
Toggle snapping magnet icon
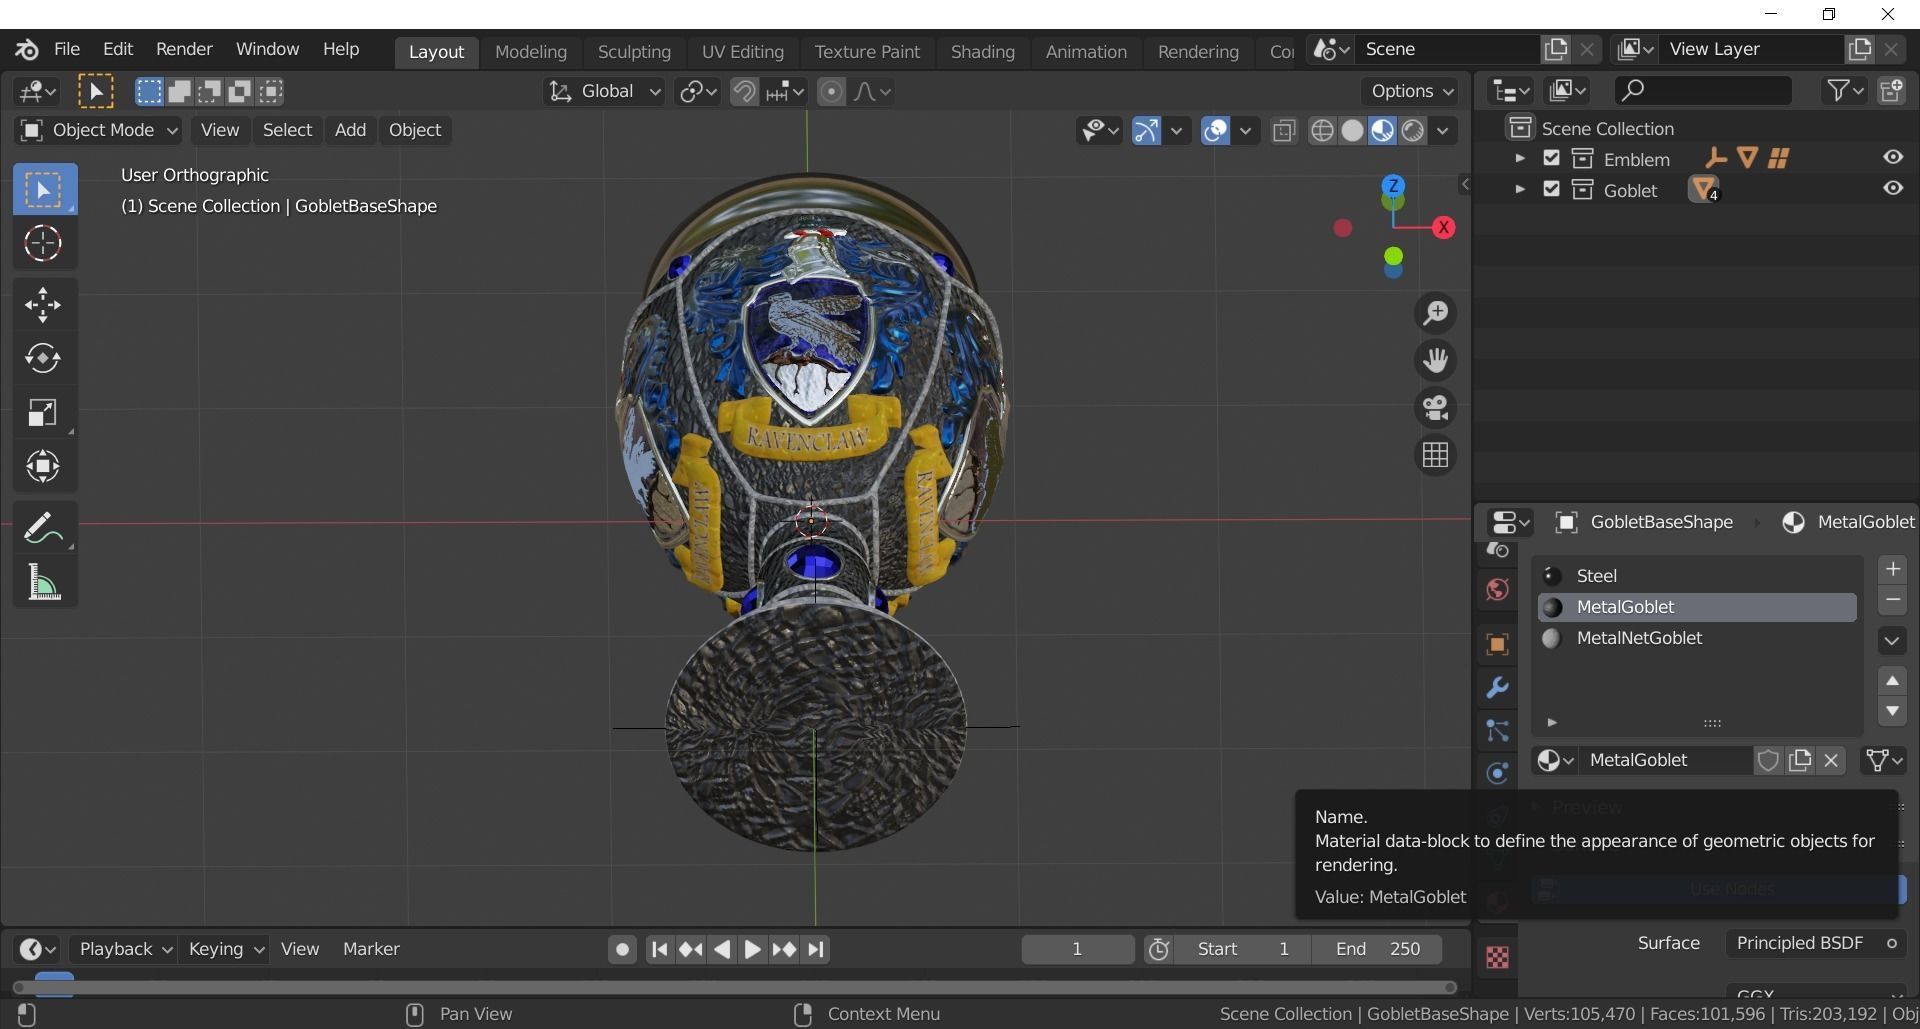coord(744,92)
